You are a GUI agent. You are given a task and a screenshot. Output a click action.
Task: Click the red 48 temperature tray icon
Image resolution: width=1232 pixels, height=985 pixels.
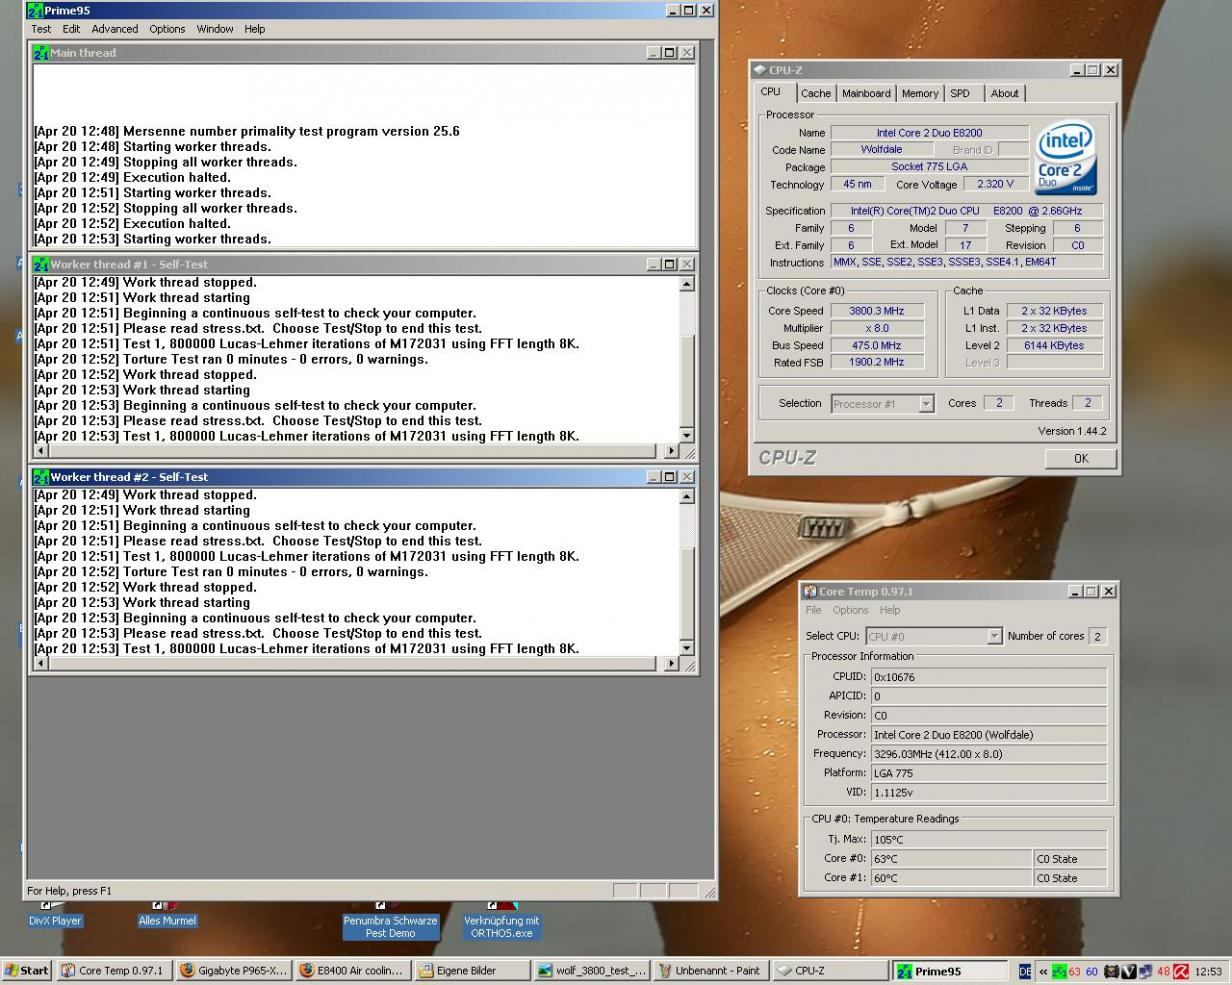[x=1164, y=971]
